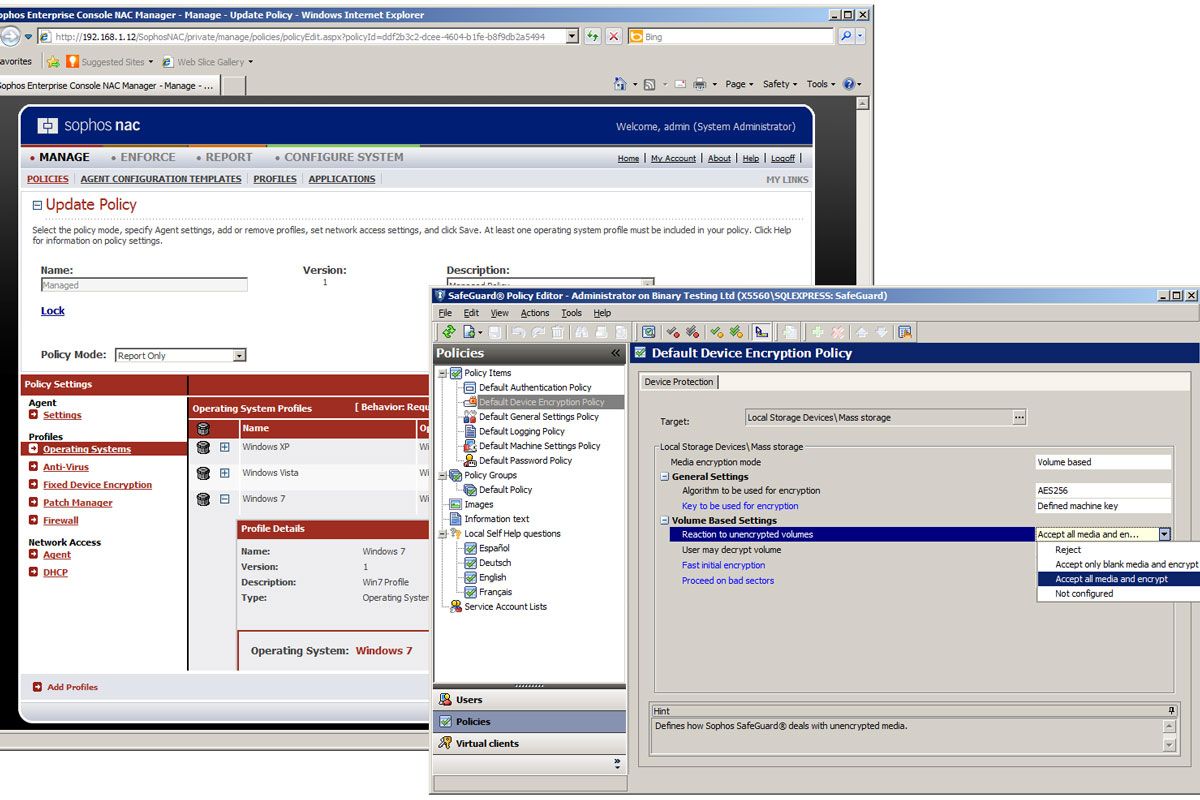
Task: Select Default Logging Policy tree item
Action: click(x=521, y=431)
